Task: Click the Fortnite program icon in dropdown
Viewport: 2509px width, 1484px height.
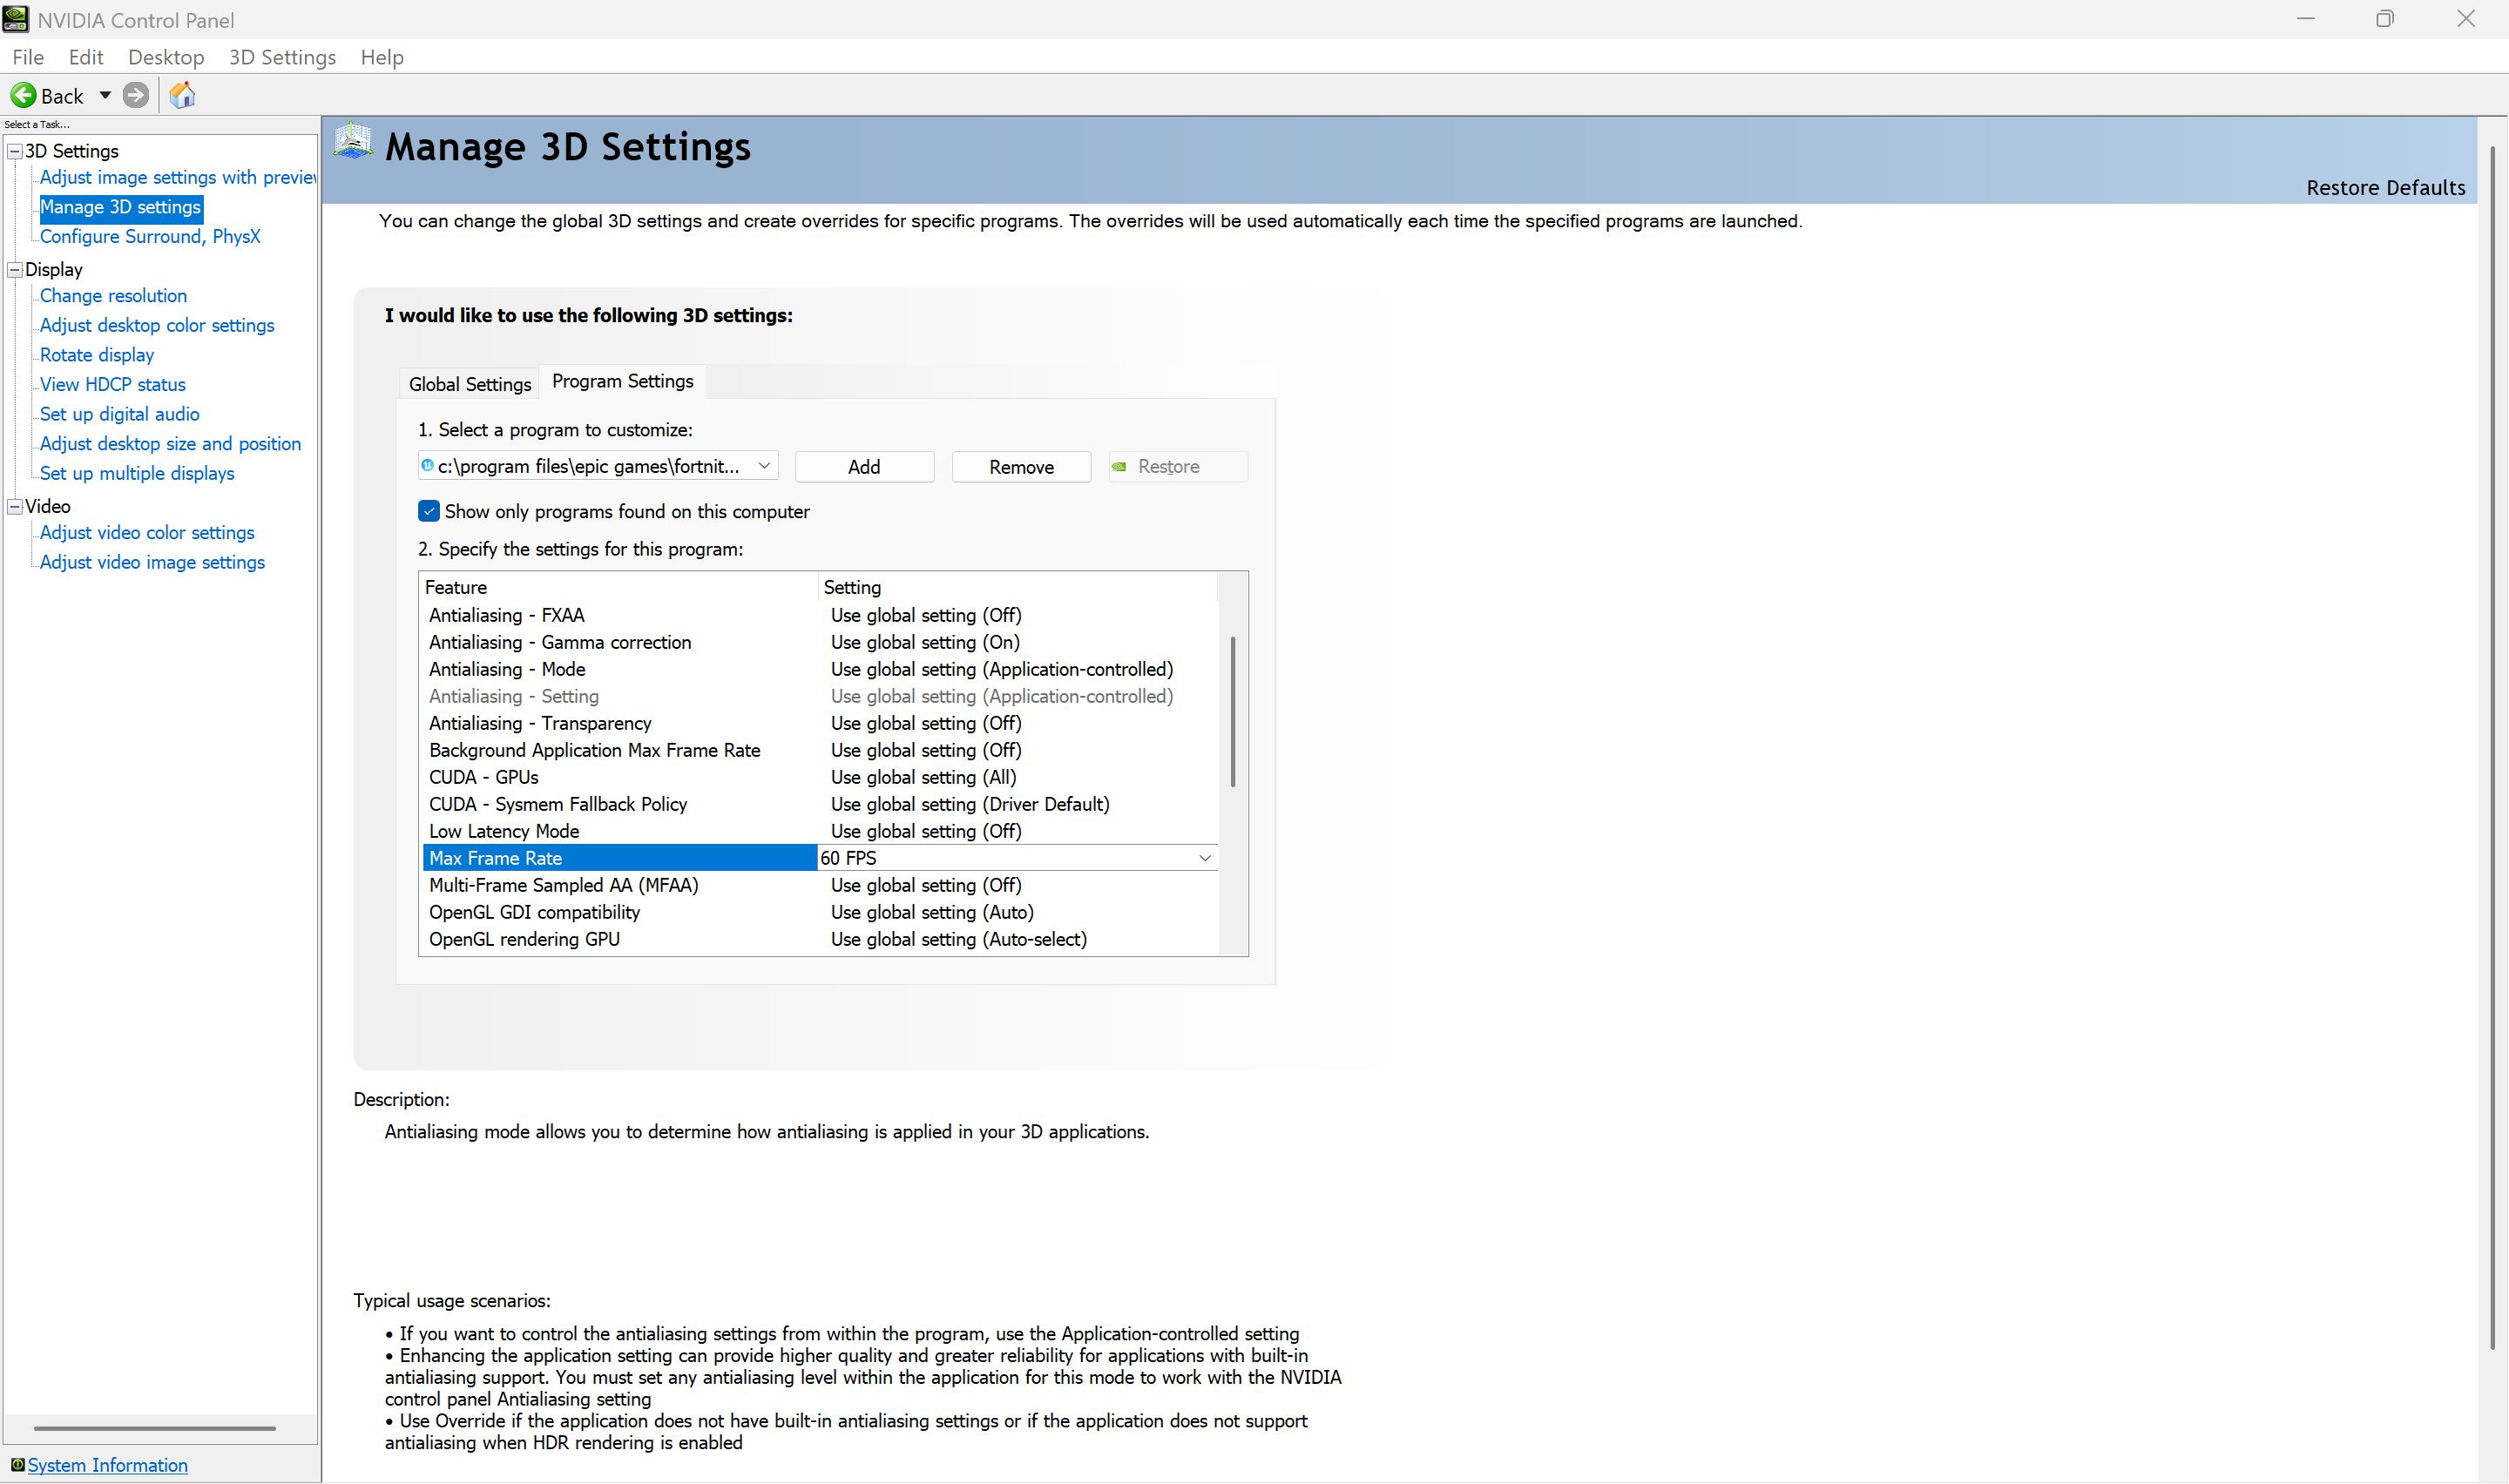Action: (428, 466)
